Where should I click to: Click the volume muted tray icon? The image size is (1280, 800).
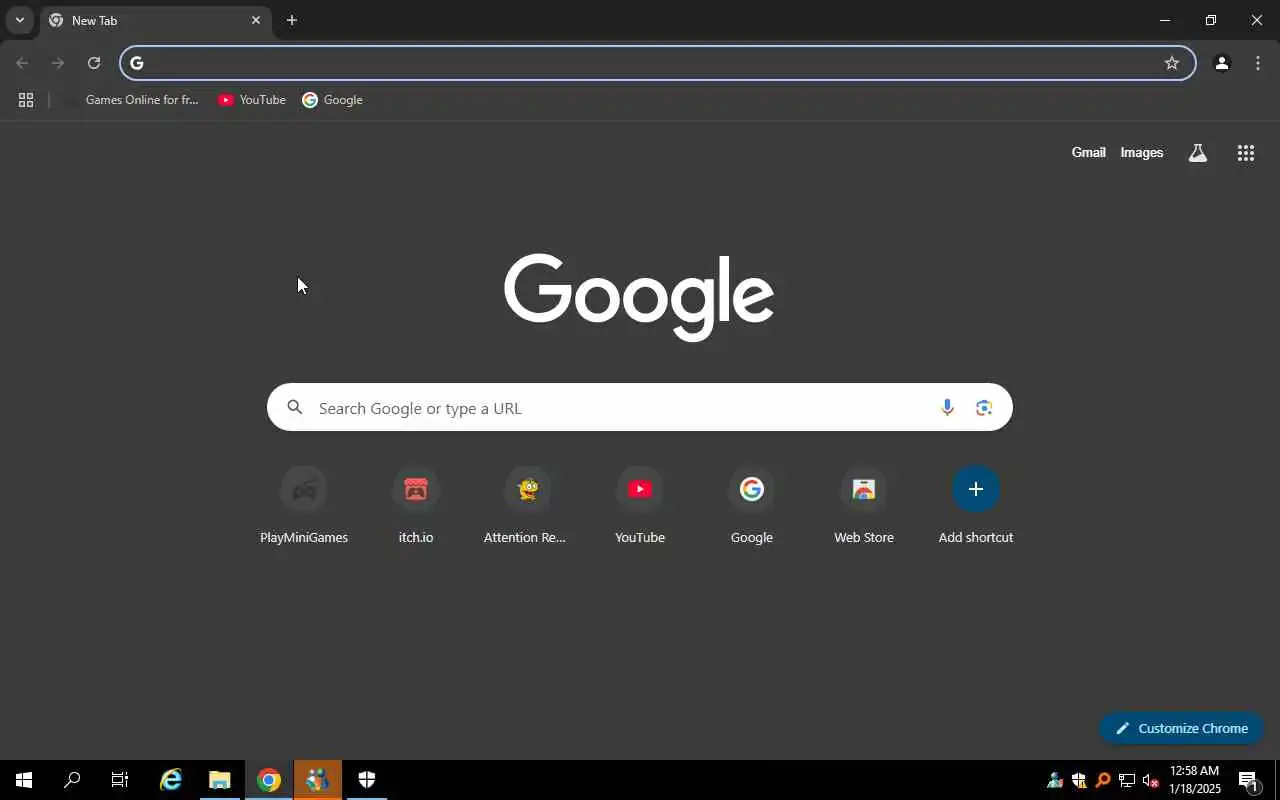point(1150,781)
